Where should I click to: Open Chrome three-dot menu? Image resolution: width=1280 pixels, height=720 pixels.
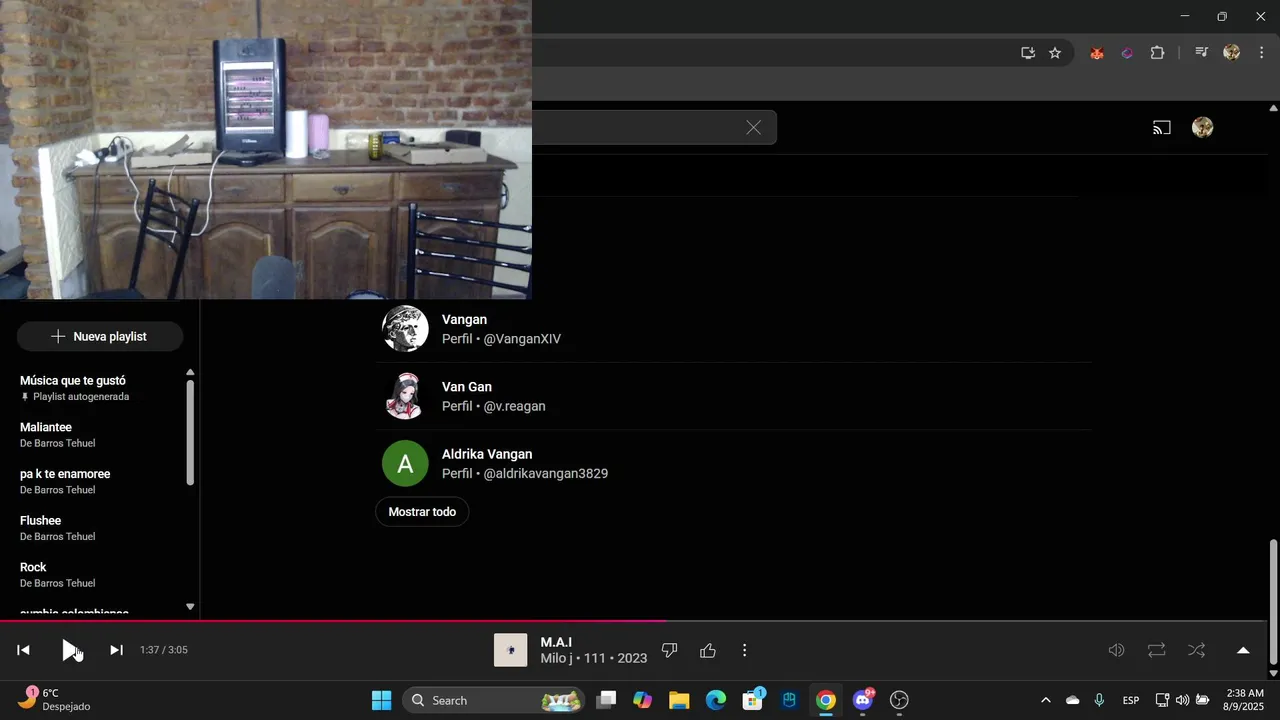[1261, 53]
